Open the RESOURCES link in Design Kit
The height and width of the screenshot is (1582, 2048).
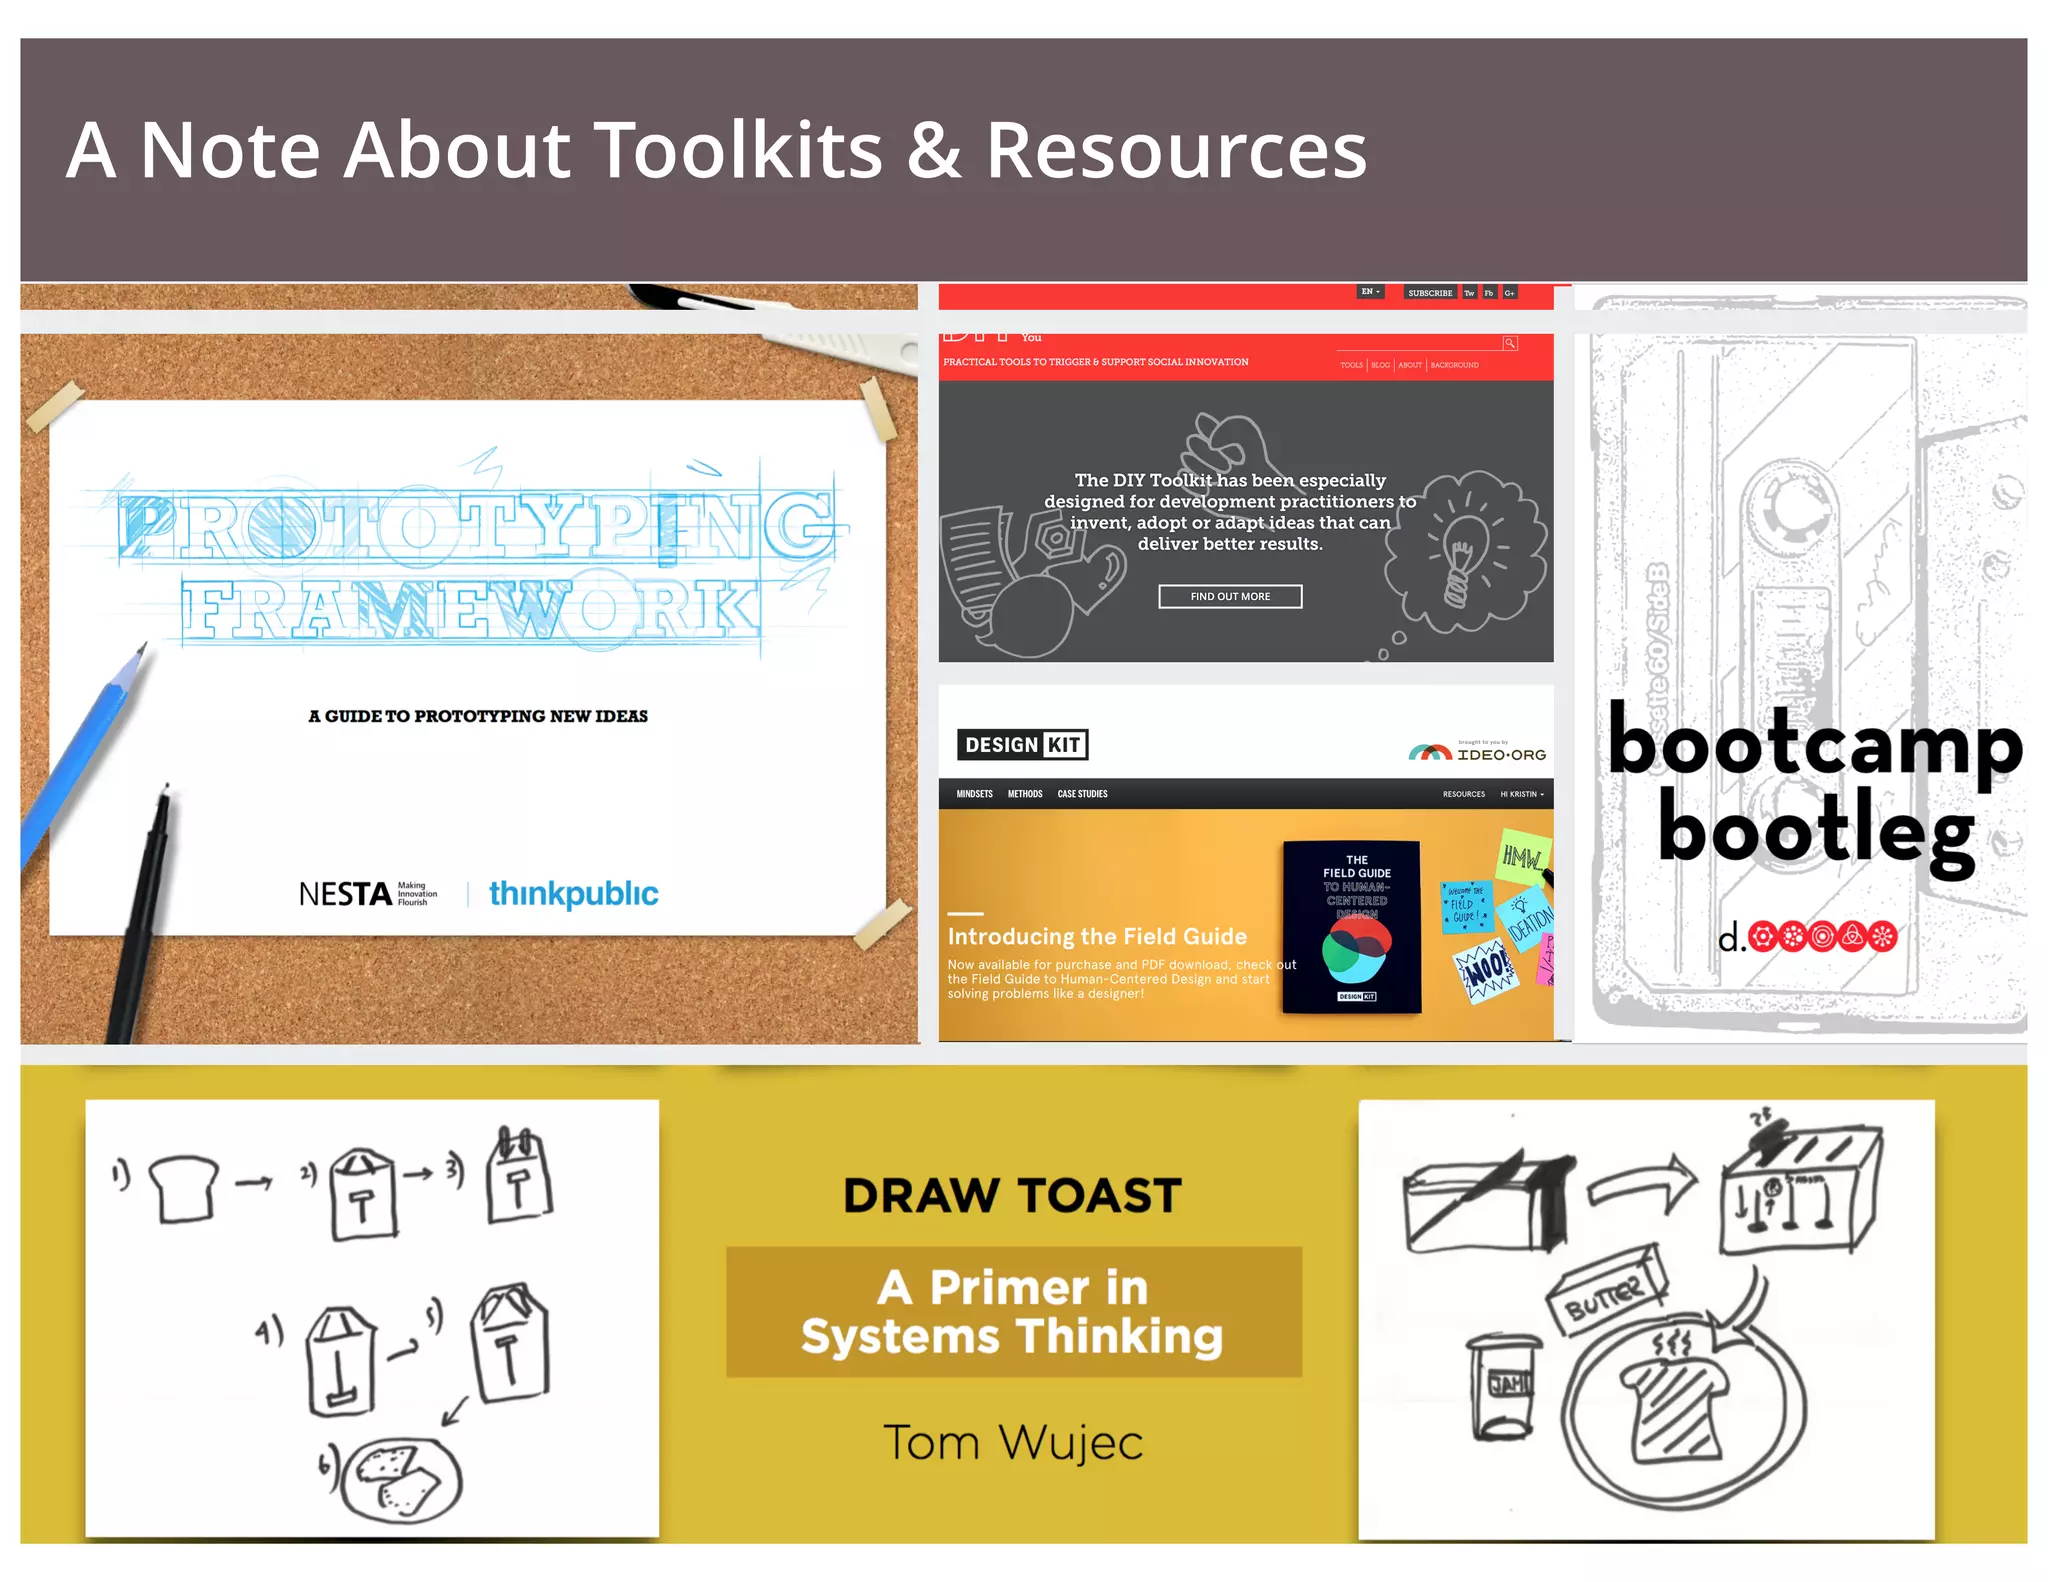click(1463, 794)
